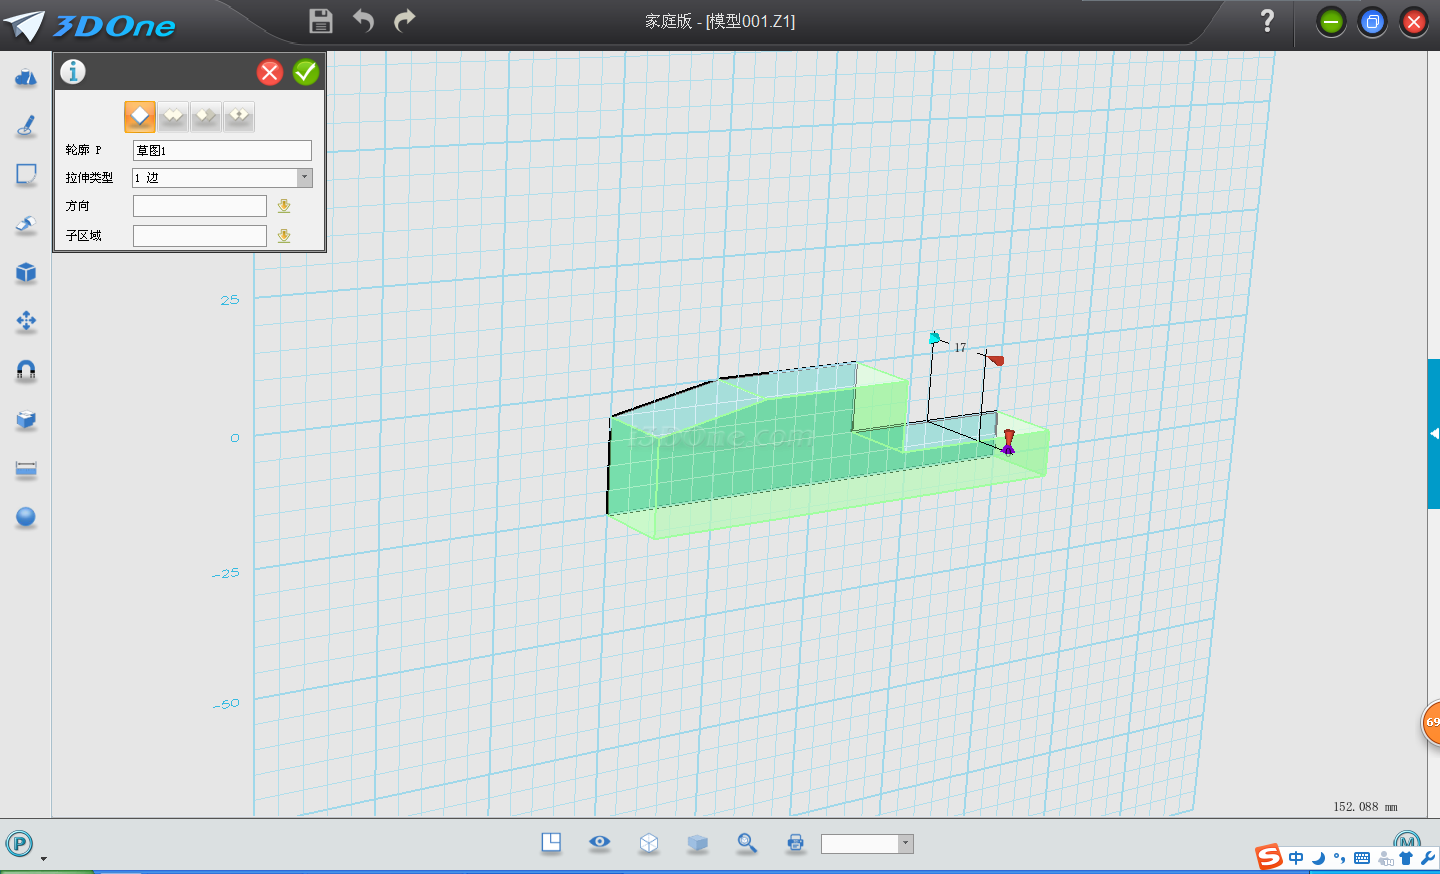Select the fourth boolean mode icon
This screenshot has width=1440, height=874.
(239, 117)
